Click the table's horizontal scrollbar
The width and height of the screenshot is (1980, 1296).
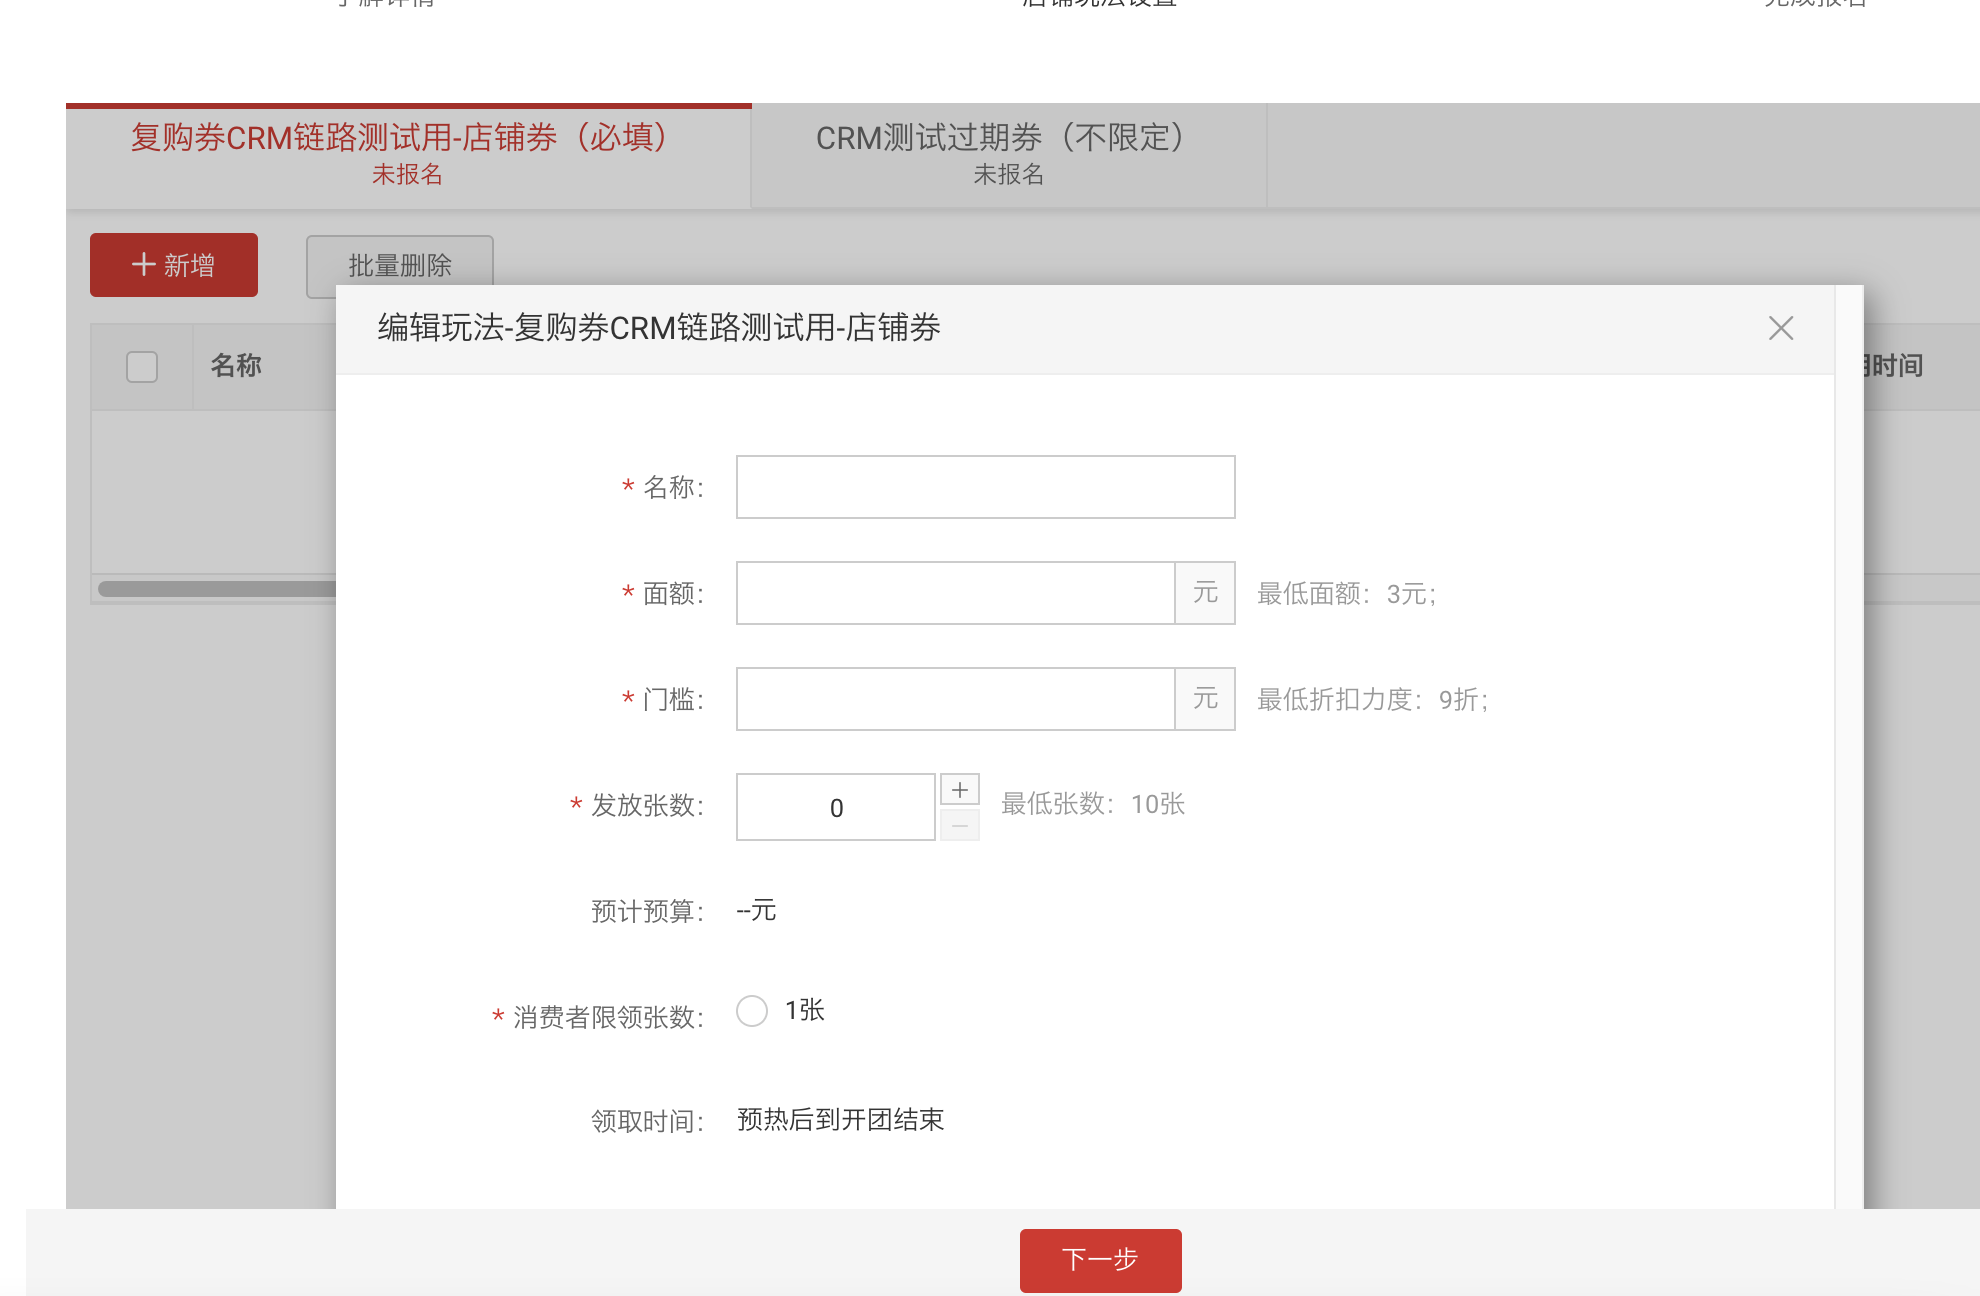click(215, 589)
